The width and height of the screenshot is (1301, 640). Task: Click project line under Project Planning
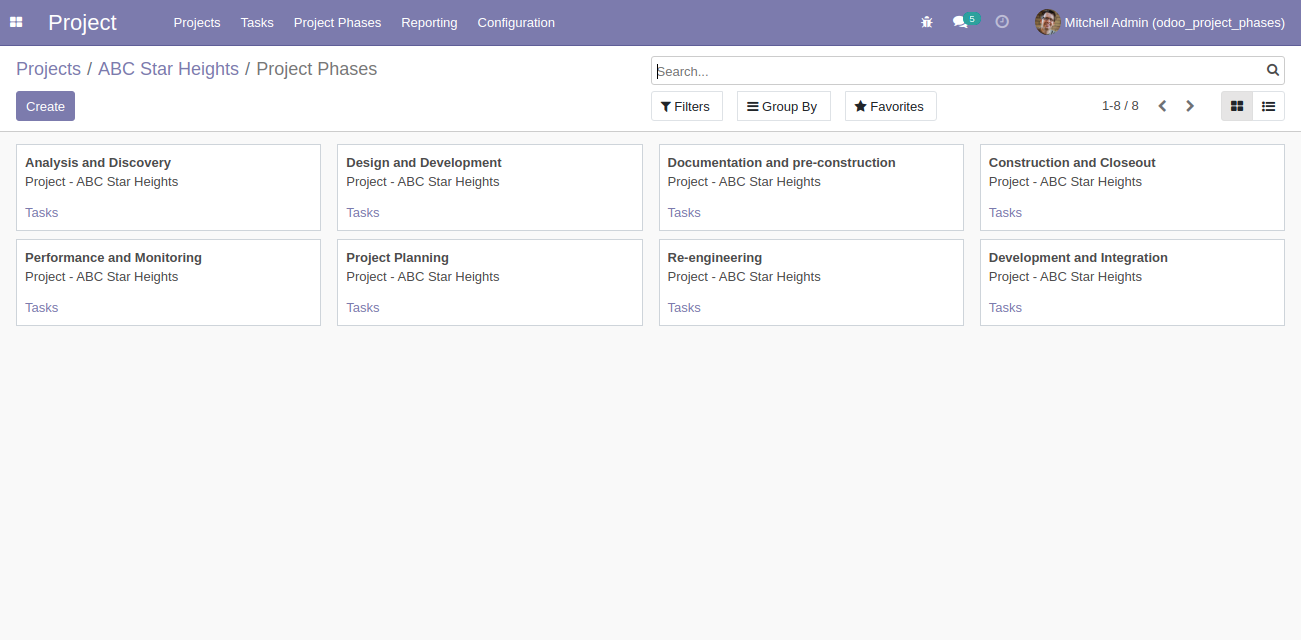pyautogui.click(x=423, y=277)
